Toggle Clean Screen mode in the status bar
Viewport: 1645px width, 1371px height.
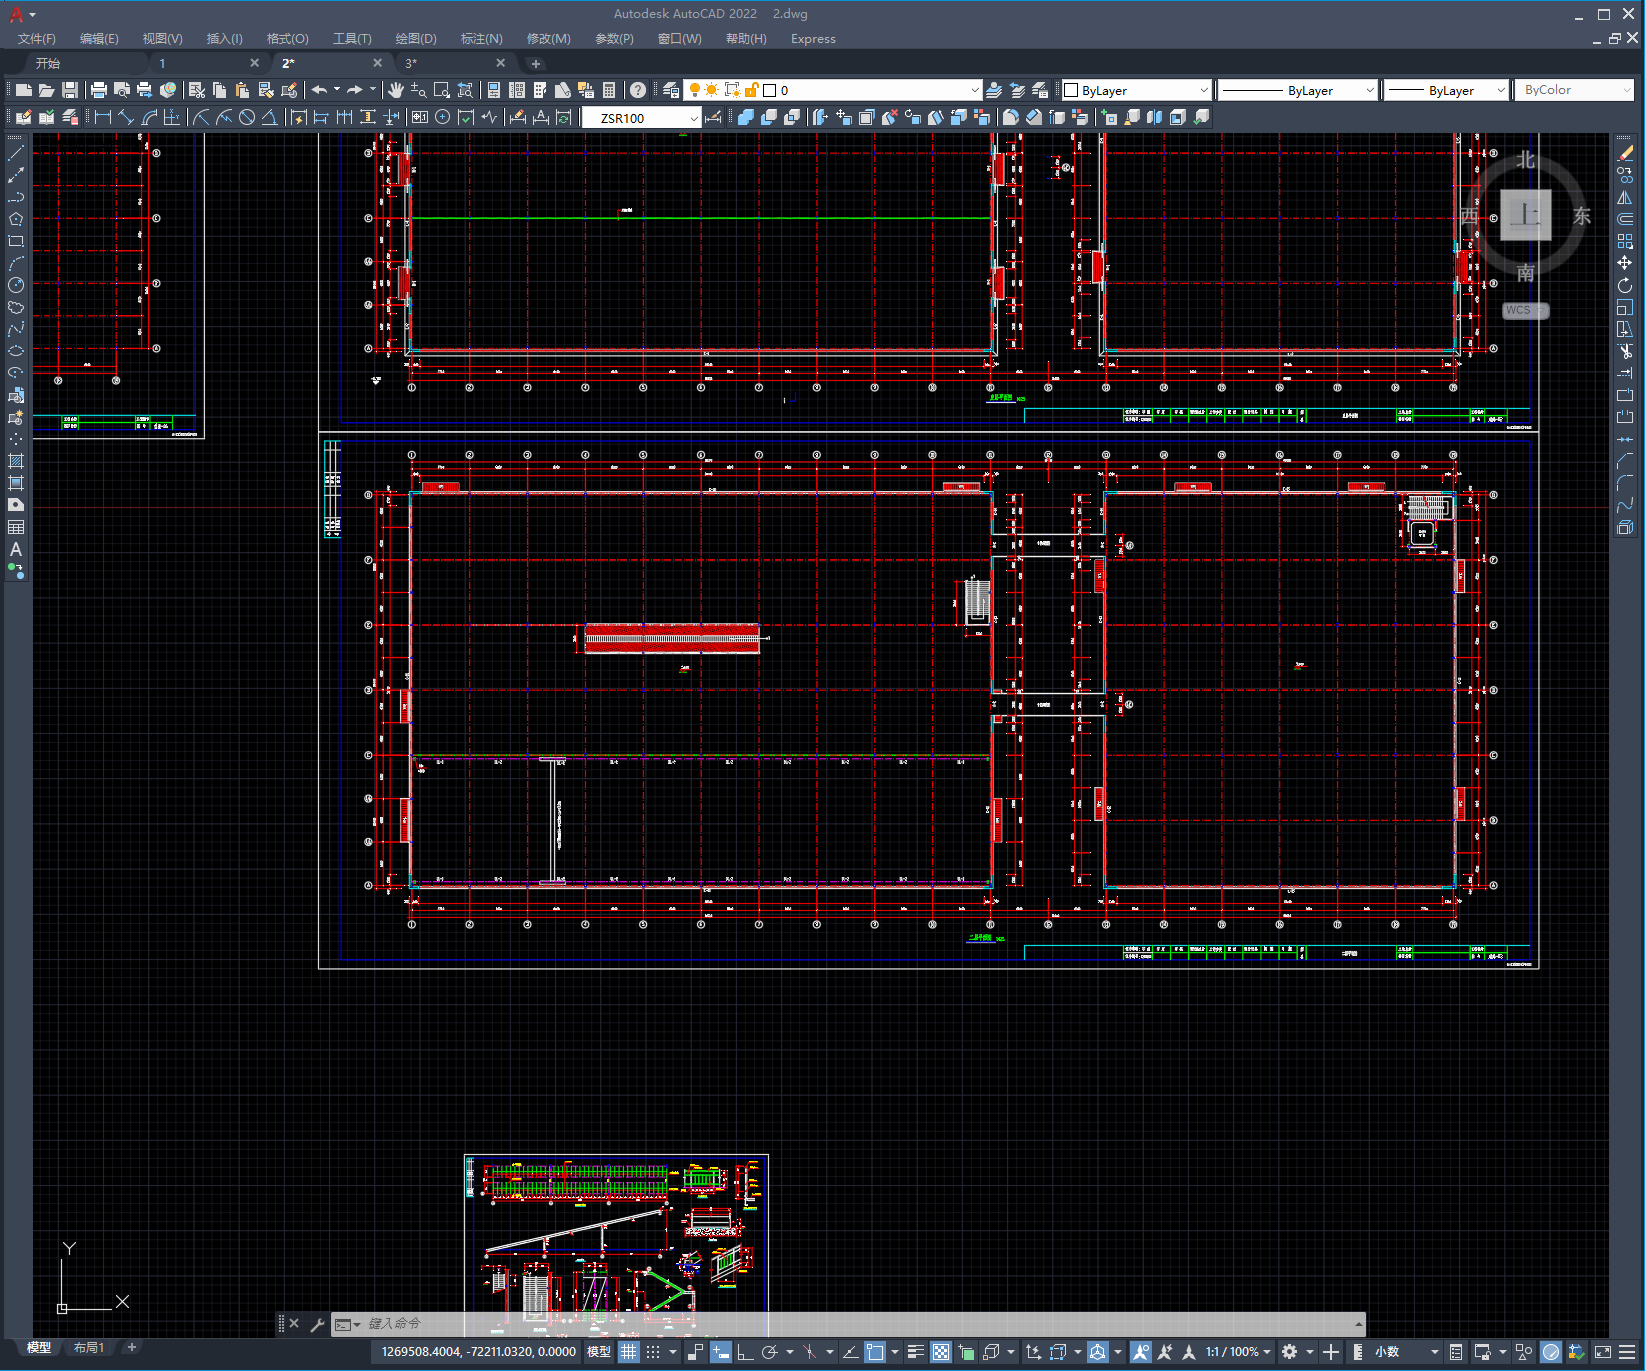(x=1602, y=1352)
